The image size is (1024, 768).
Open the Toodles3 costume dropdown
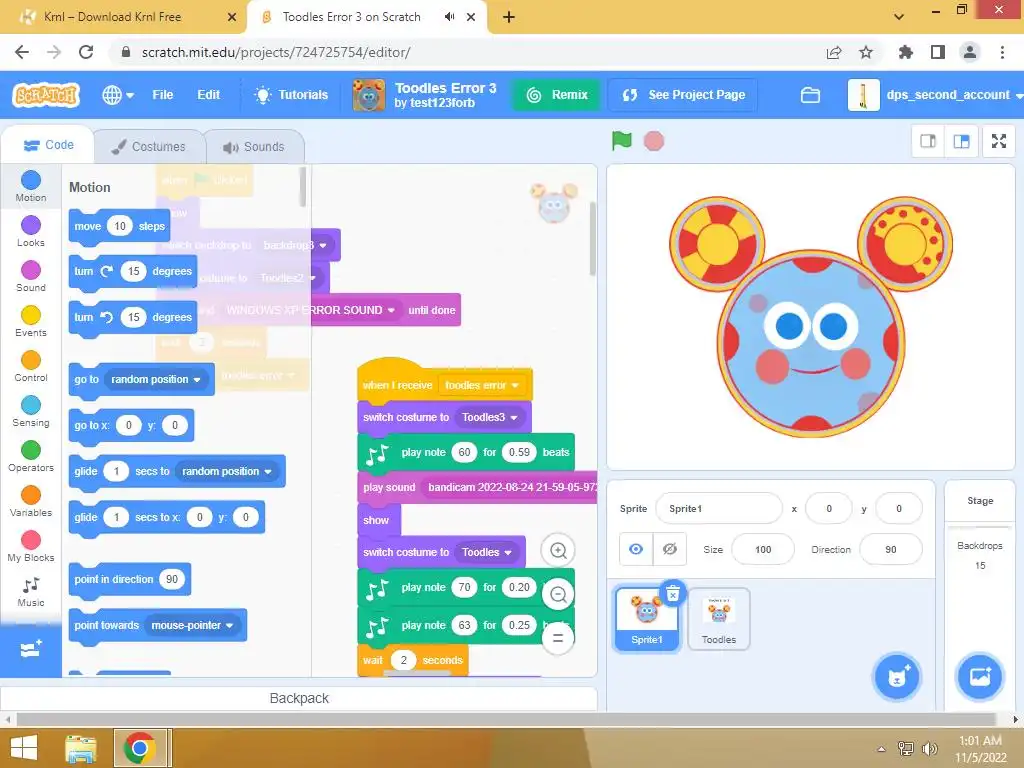[x=490, y=417]
